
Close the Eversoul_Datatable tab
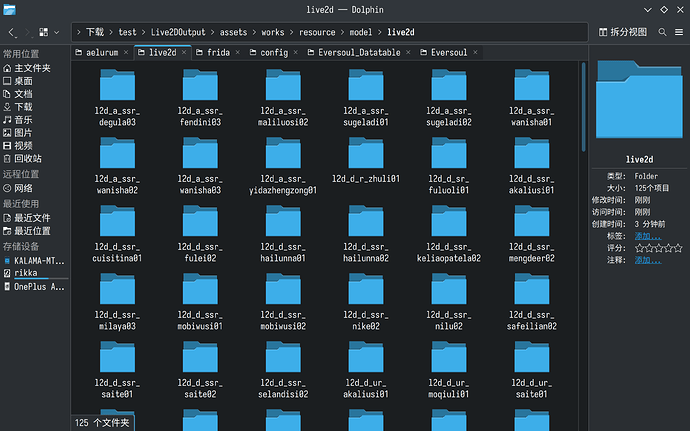[x=408, y=52]
